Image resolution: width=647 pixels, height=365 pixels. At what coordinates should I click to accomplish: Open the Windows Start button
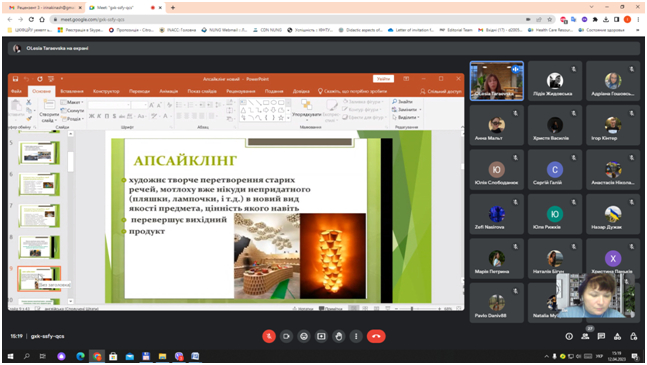coord(10,356)
